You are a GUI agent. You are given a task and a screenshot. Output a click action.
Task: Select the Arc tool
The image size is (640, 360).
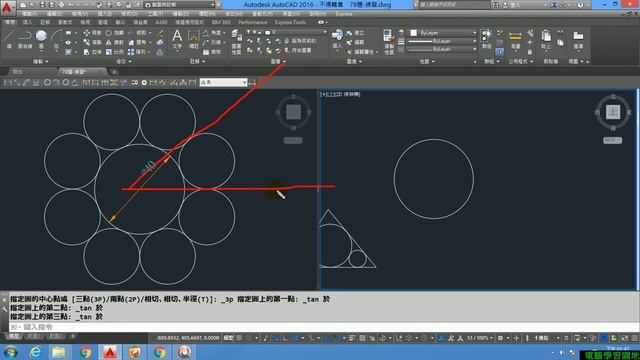click(x=56, y=39)
